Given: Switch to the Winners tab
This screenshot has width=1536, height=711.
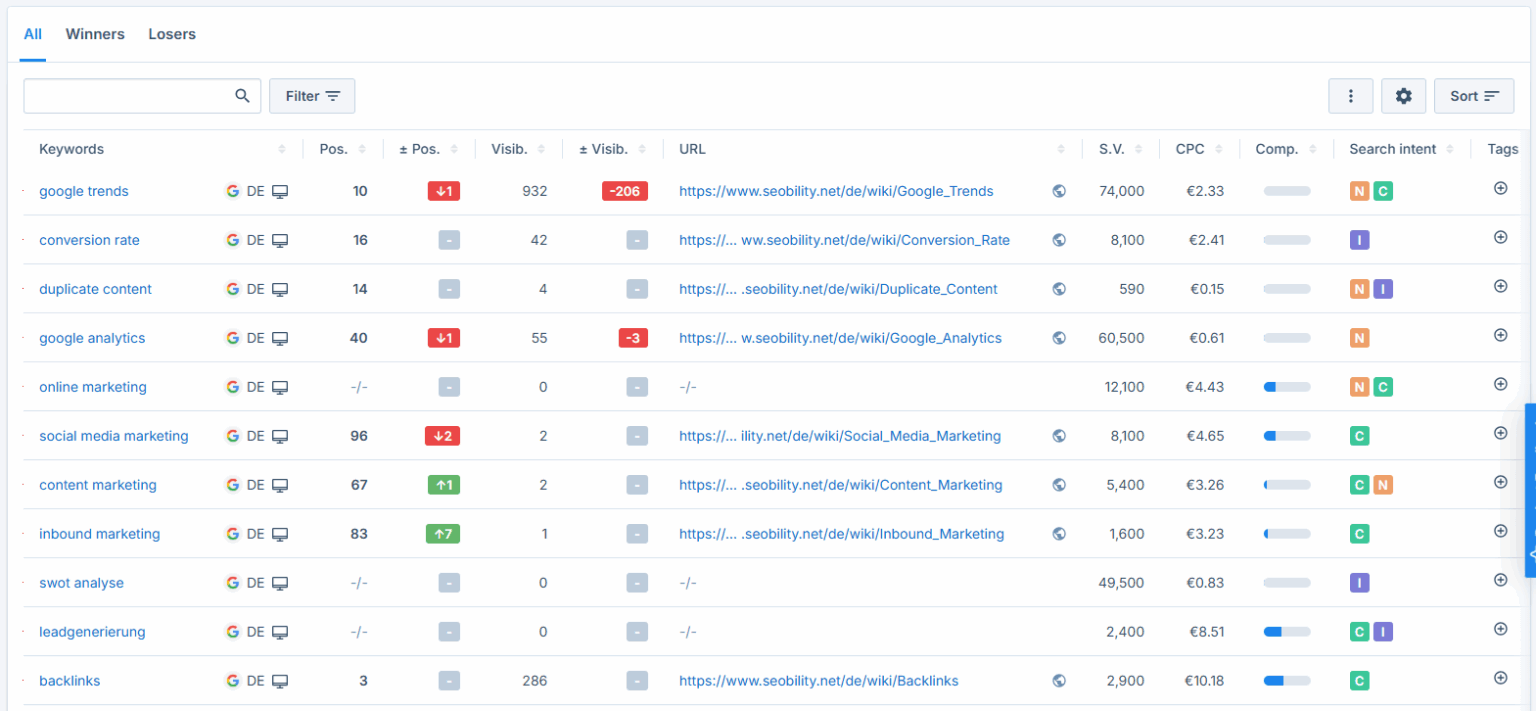Looking at the screenshot, I should pyautogui.click(x=95, y=34).
